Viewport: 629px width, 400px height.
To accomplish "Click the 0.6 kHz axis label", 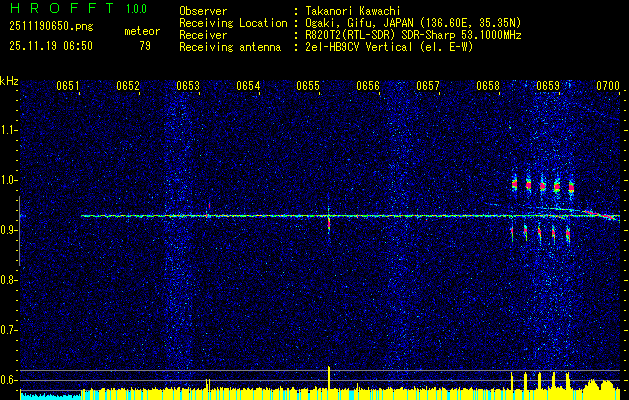I will pyautogui.click(x=8, y=380).
